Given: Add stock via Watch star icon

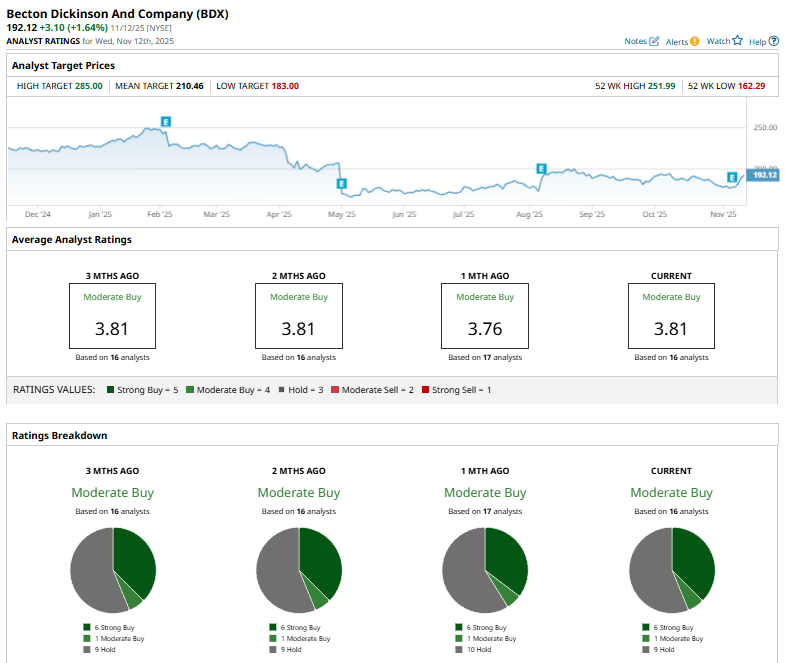Looking at the screenshot, I should click(x=737, y=41).
